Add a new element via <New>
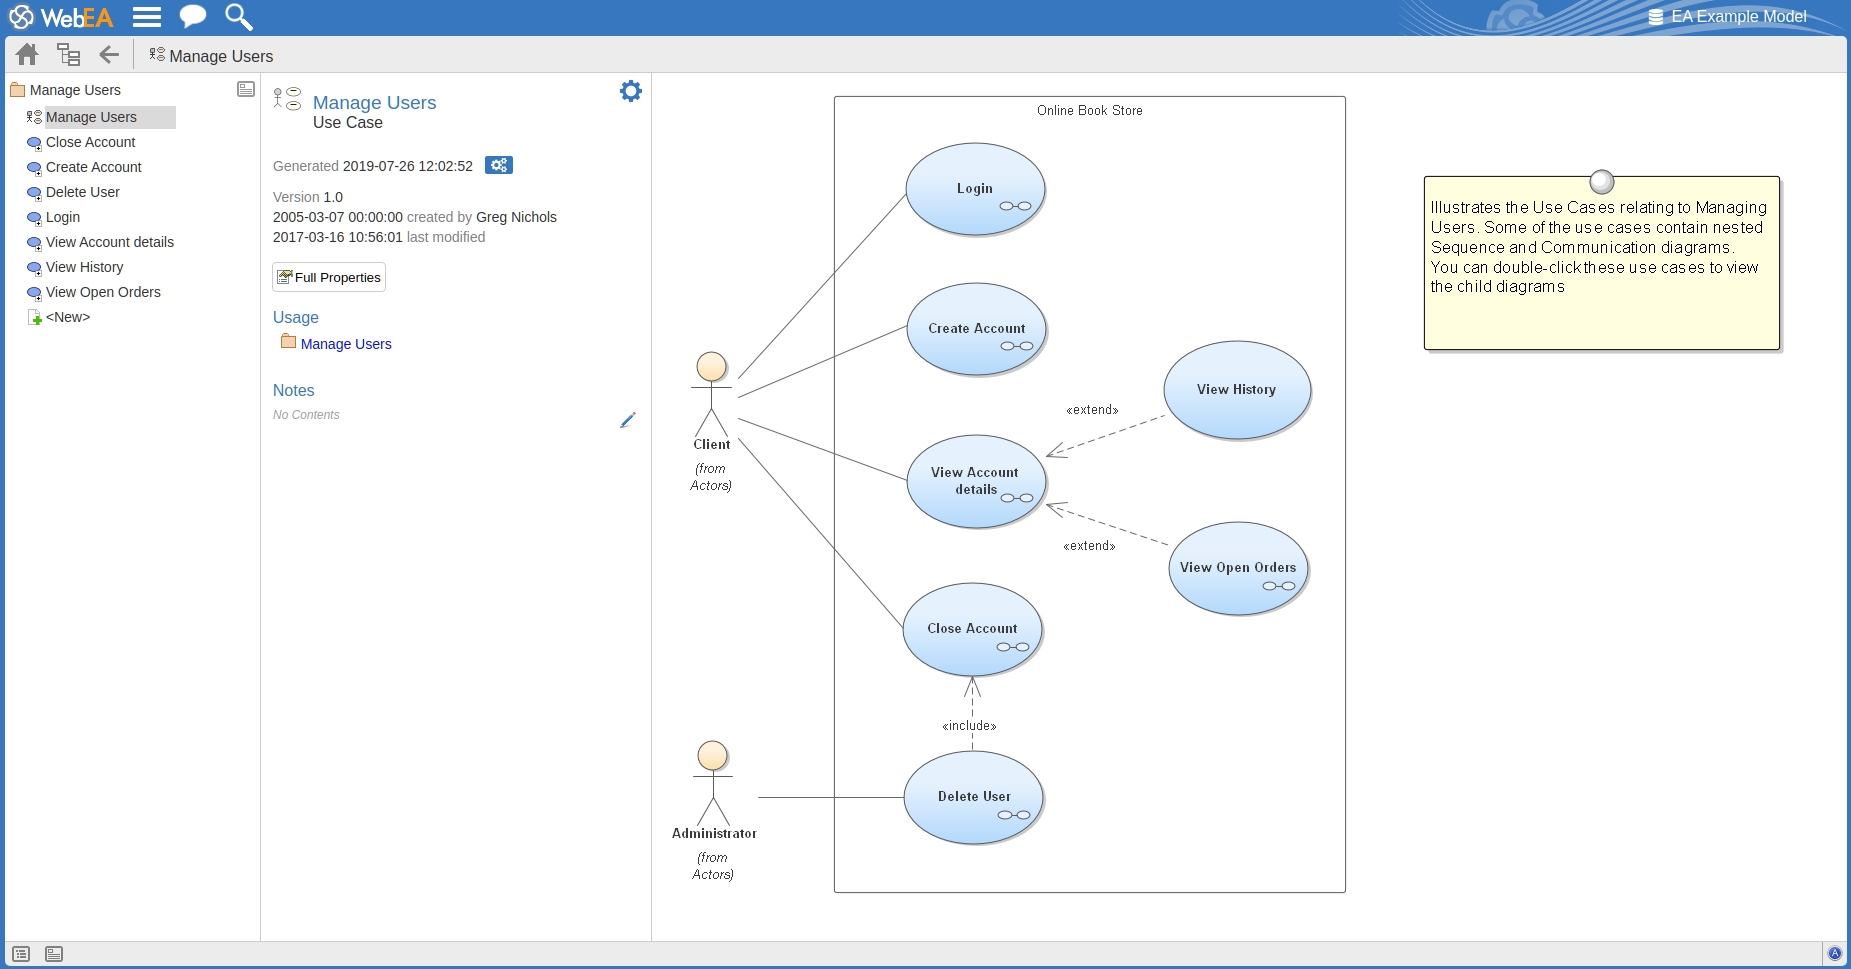 pyautogui.click(x=67, y=317)
